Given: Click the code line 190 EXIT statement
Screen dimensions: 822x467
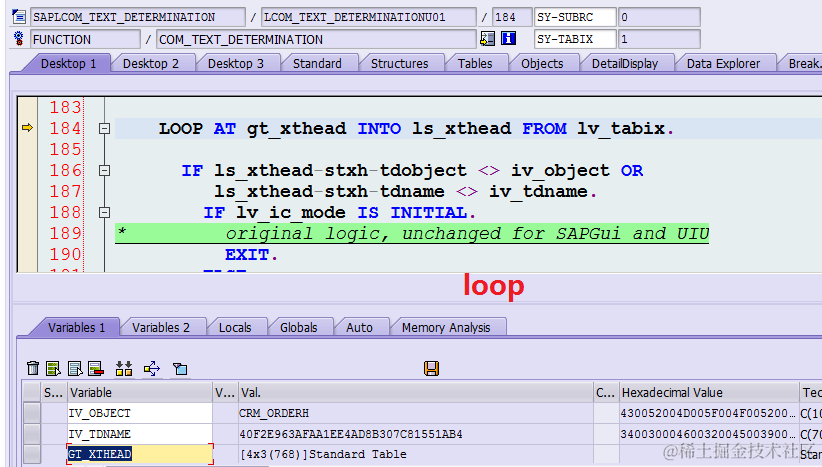Looking at the screenshot, I should click(251, 255).
